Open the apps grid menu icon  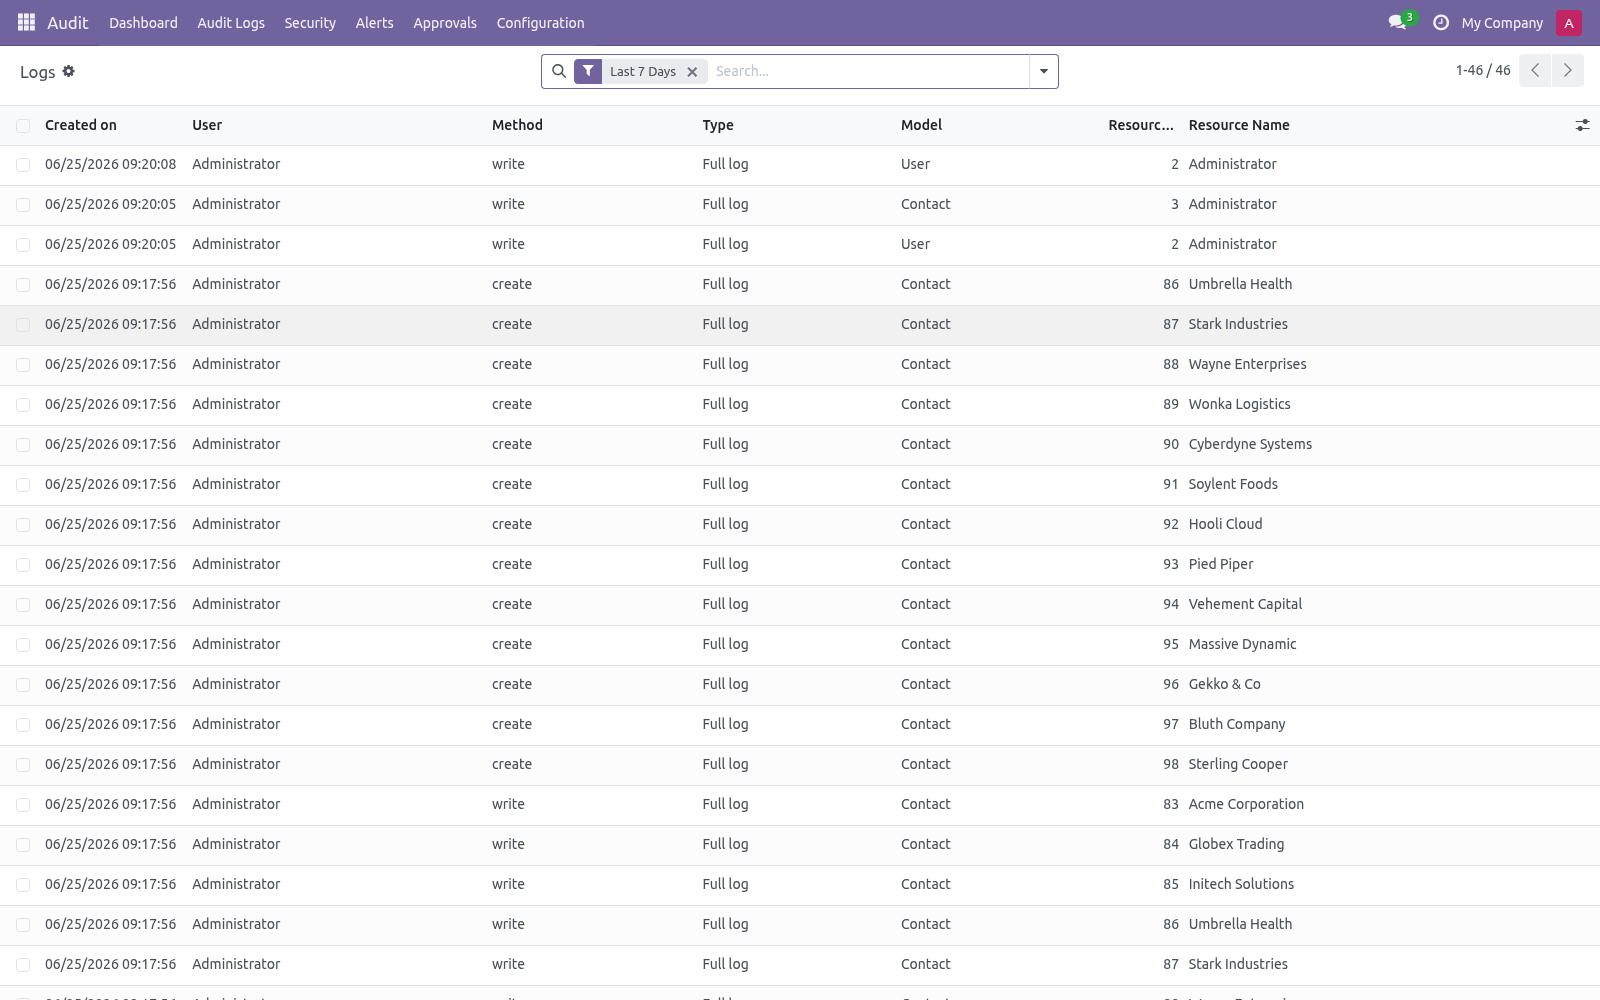click(x=27, y=22)
